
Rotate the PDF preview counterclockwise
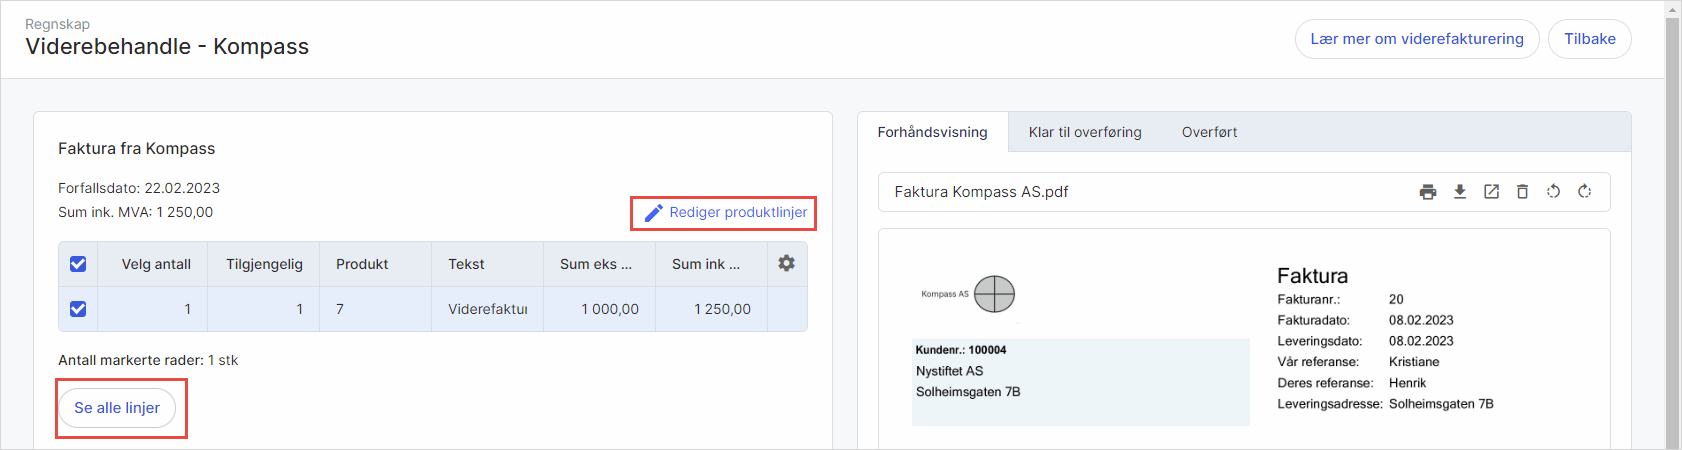(x=1553, y=192)
